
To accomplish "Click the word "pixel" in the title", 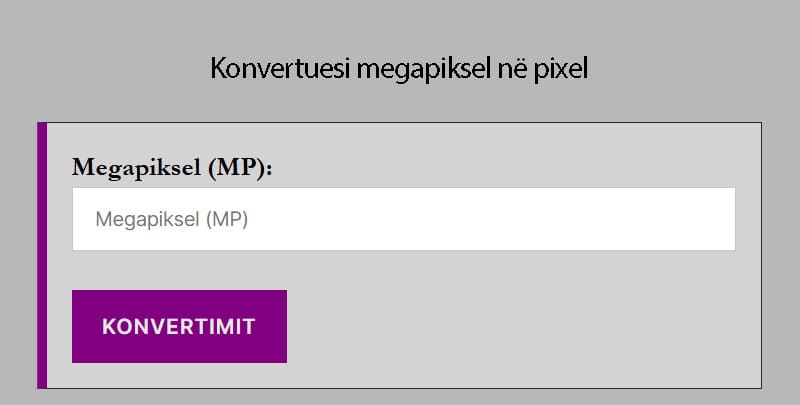I will pyautogui.click(x=561, y=69).
